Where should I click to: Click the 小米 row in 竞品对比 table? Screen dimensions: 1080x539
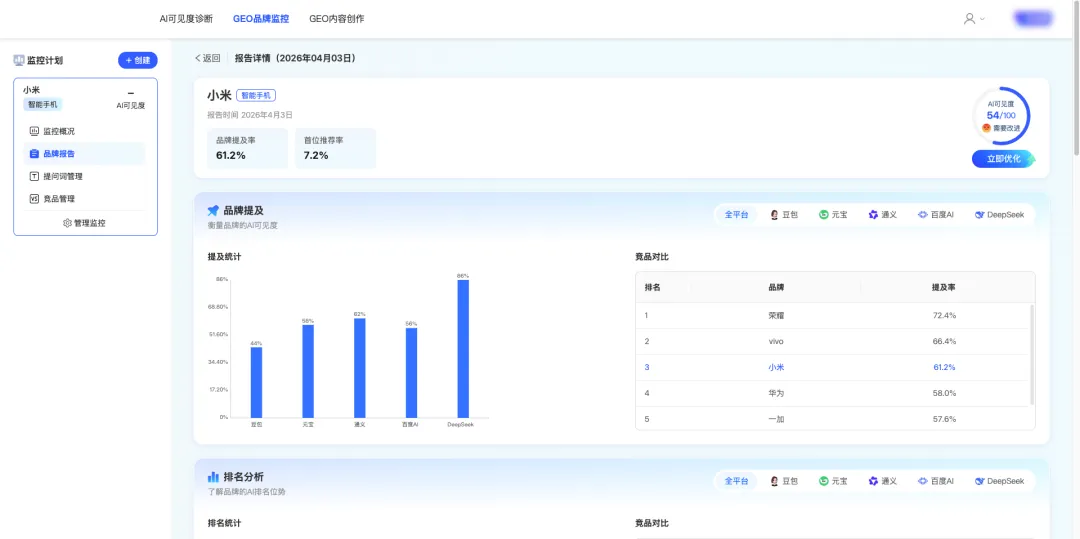[834, 368]
